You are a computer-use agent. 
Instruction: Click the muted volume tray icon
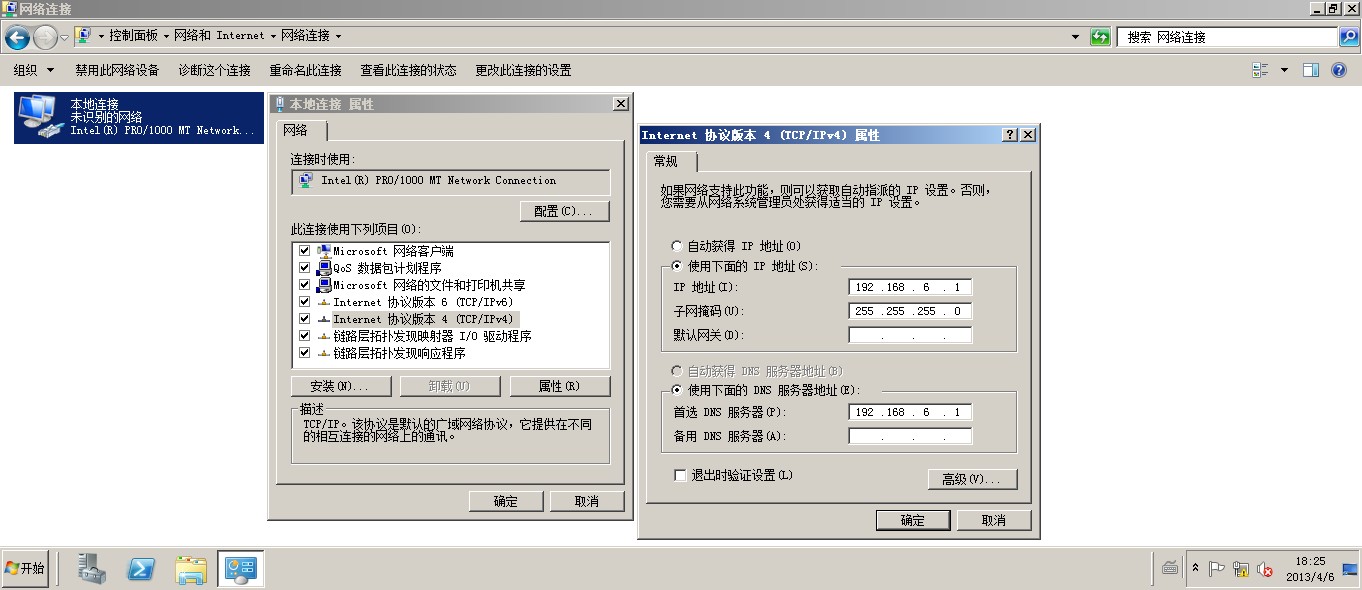click(x=1265, y=569)
